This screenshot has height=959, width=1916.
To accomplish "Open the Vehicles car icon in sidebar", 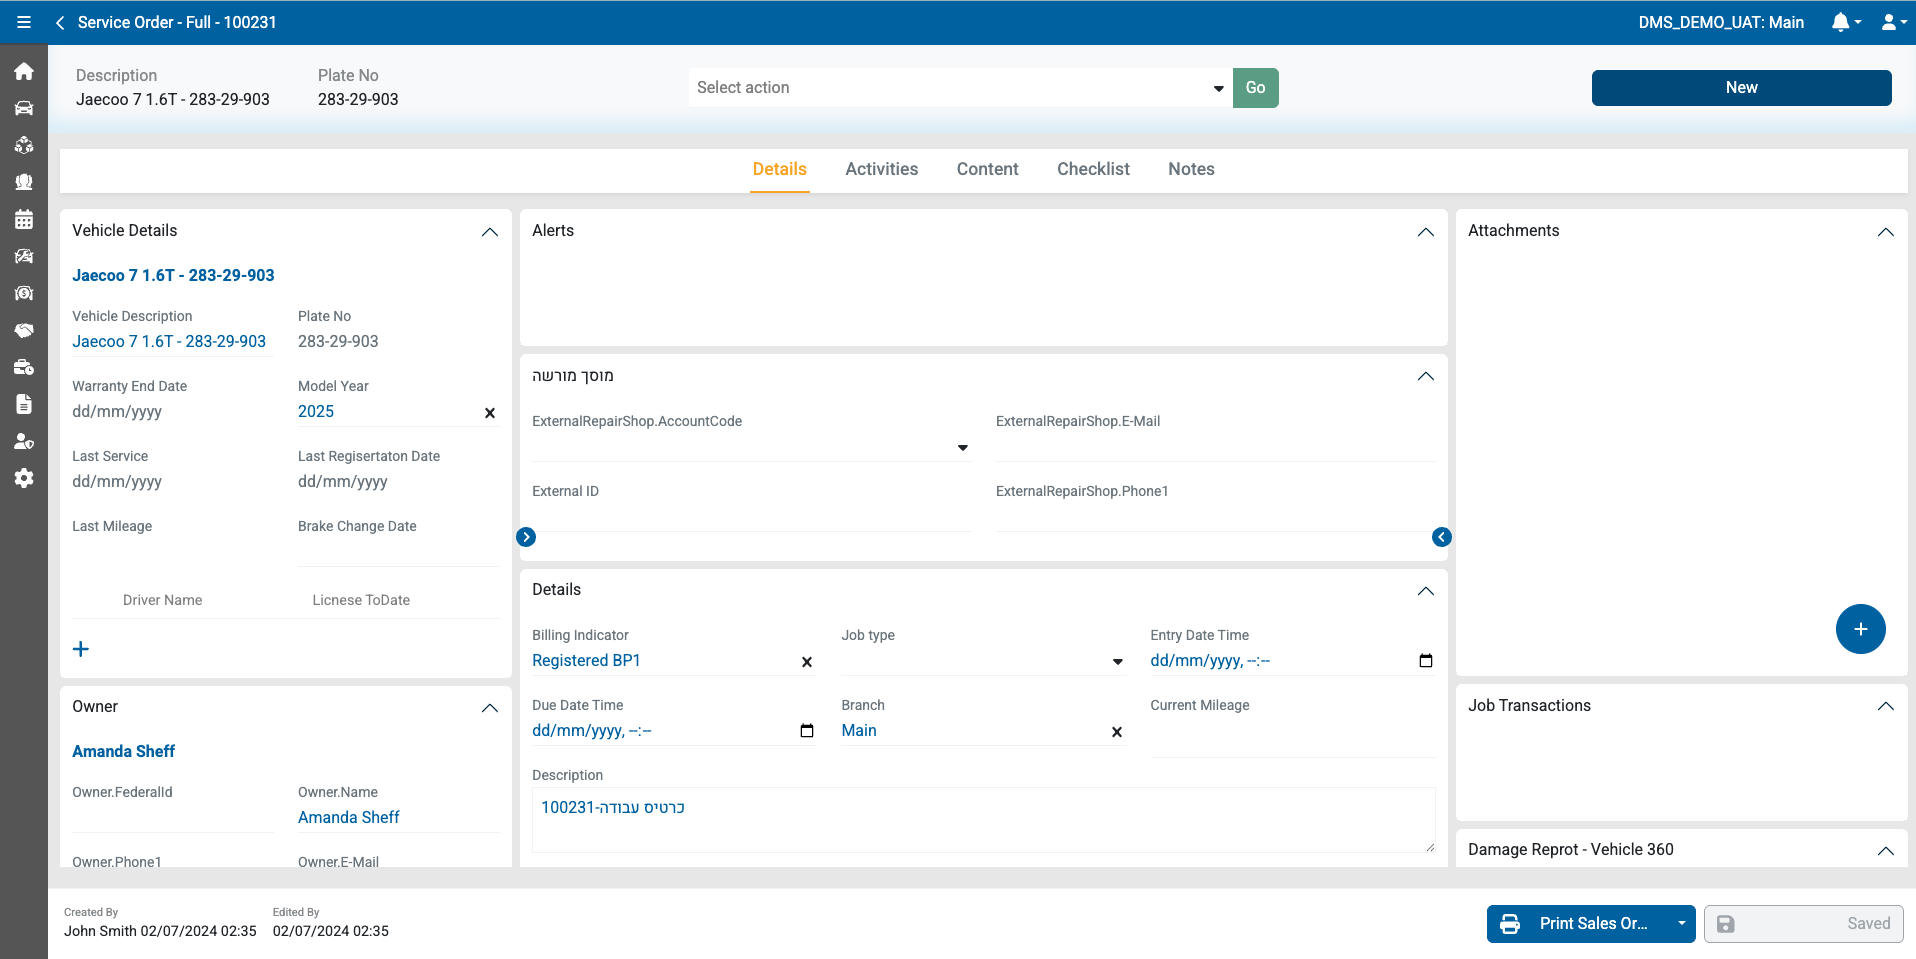I will pos(24,108).
